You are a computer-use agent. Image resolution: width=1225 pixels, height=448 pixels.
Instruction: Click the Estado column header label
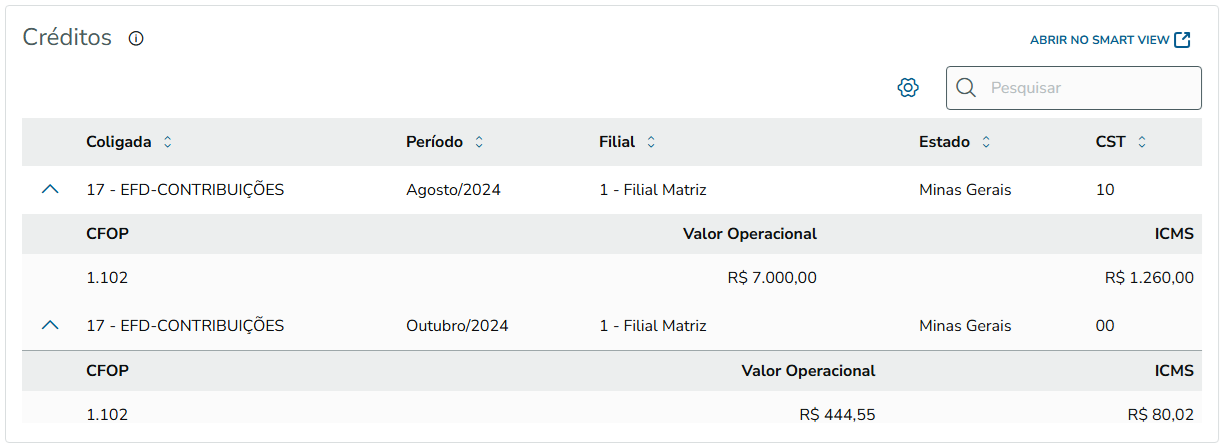tap(944, 142)
